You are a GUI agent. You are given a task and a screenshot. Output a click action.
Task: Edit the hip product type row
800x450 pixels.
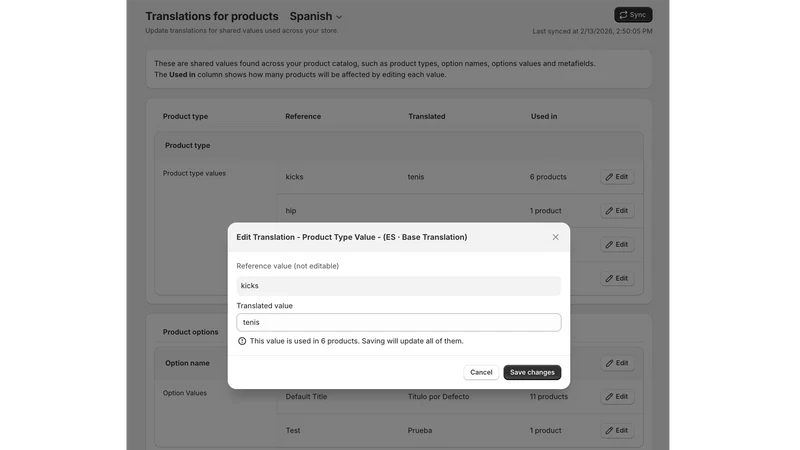click(617, 211)
